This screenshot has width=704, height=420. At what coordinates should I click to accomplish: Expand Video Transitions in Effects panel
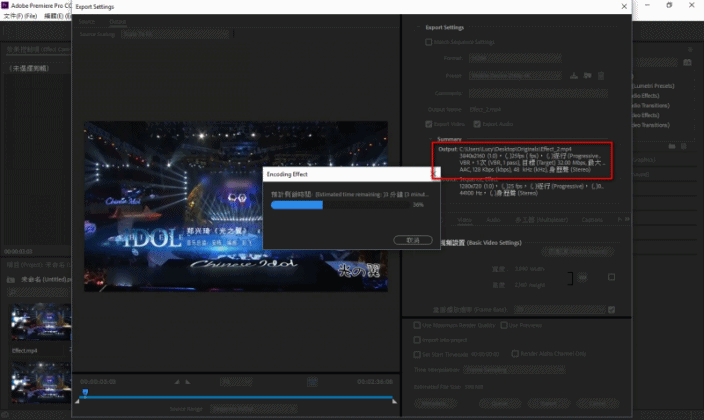click(651, 125)
